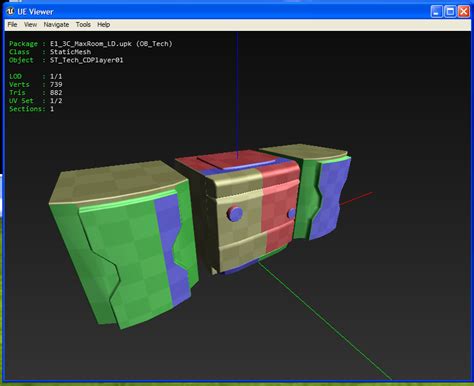Close the UE Viewer window
This screenshot has height=386, width=474.
coord(464,12)
